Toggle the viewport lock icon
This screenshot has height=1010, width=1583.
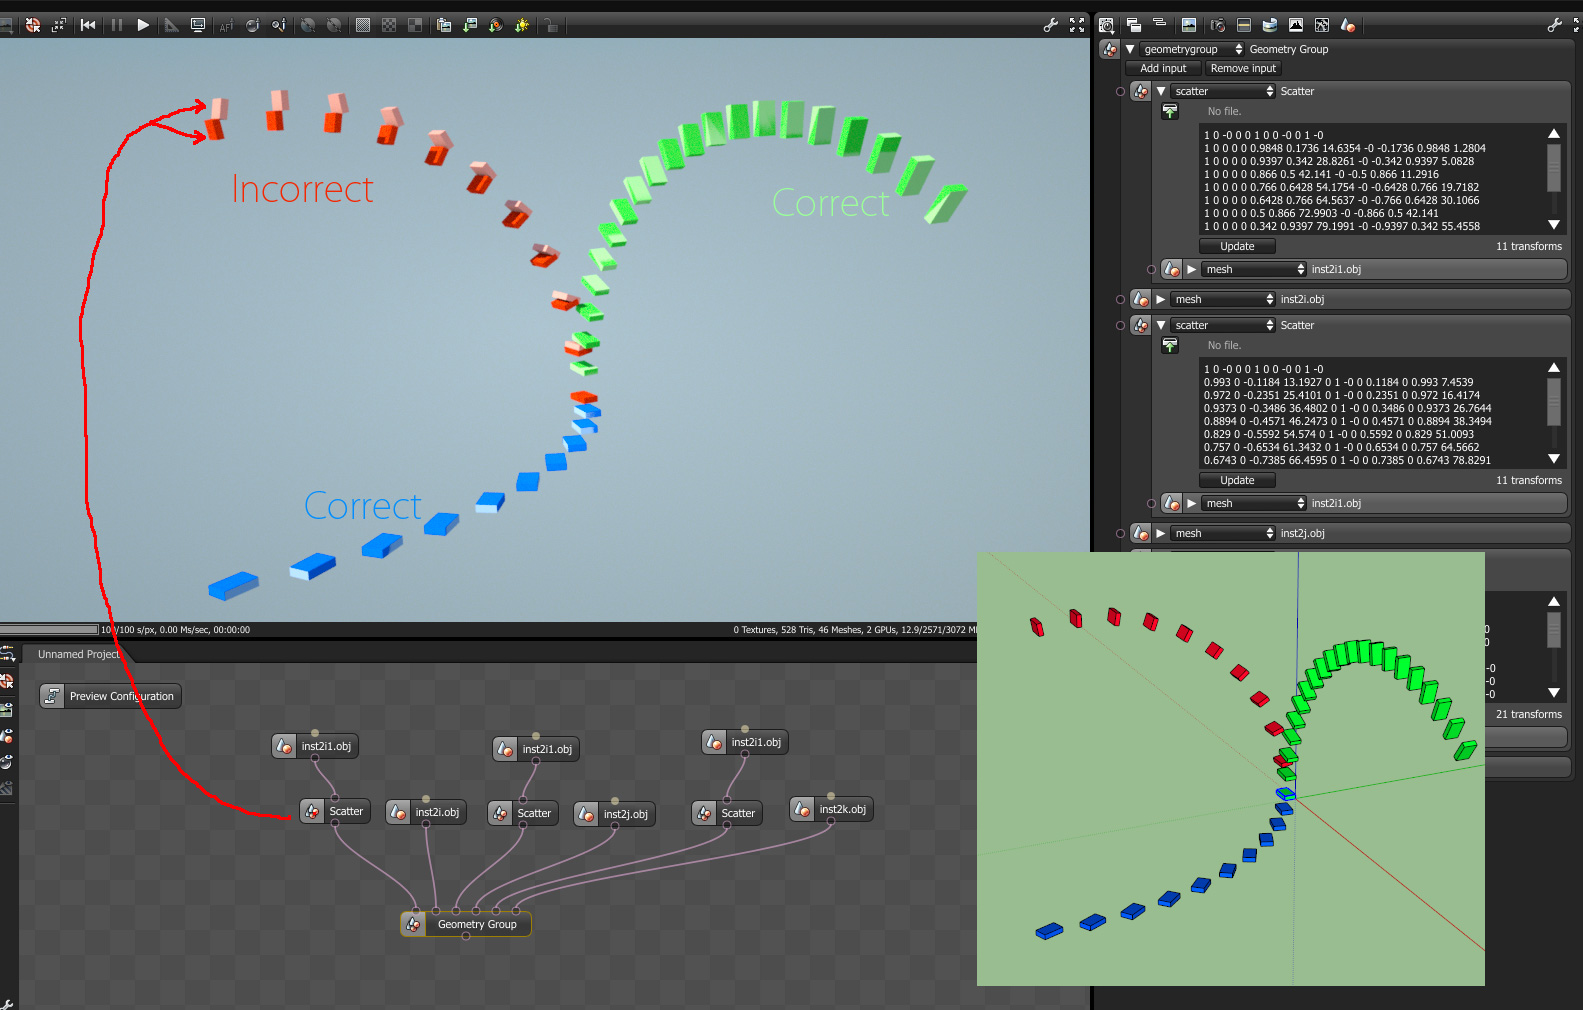pyautogui.click(x=551, y=25)
